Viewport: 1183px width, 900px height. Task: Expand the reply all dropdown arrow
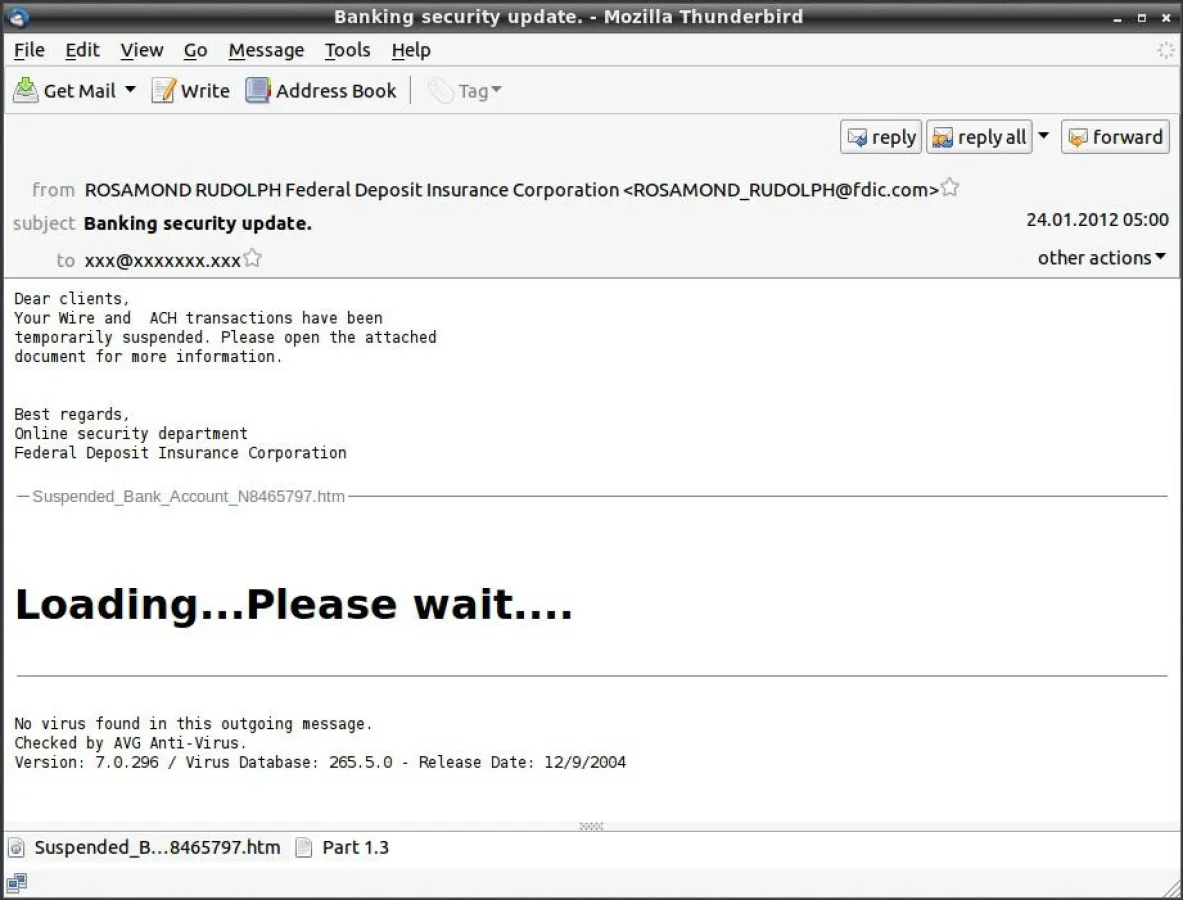1044,137
